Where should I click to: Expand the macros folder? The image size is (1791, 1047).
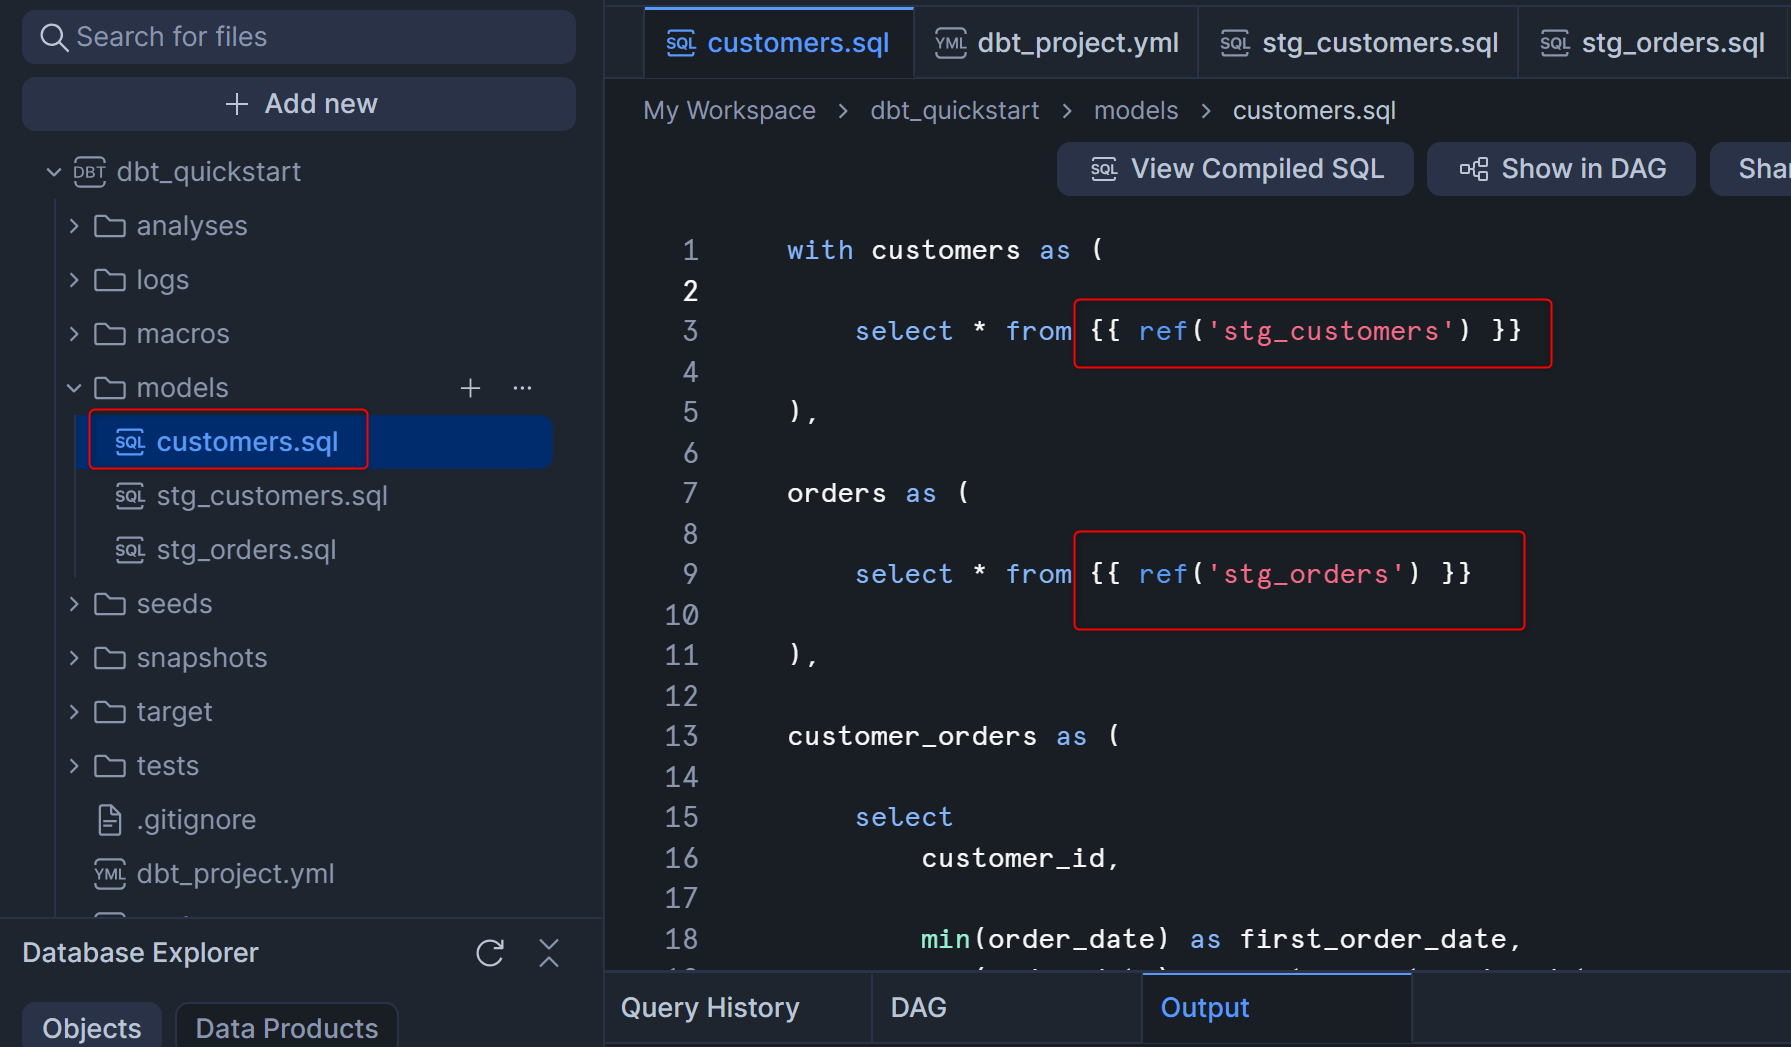click(74, 334)
